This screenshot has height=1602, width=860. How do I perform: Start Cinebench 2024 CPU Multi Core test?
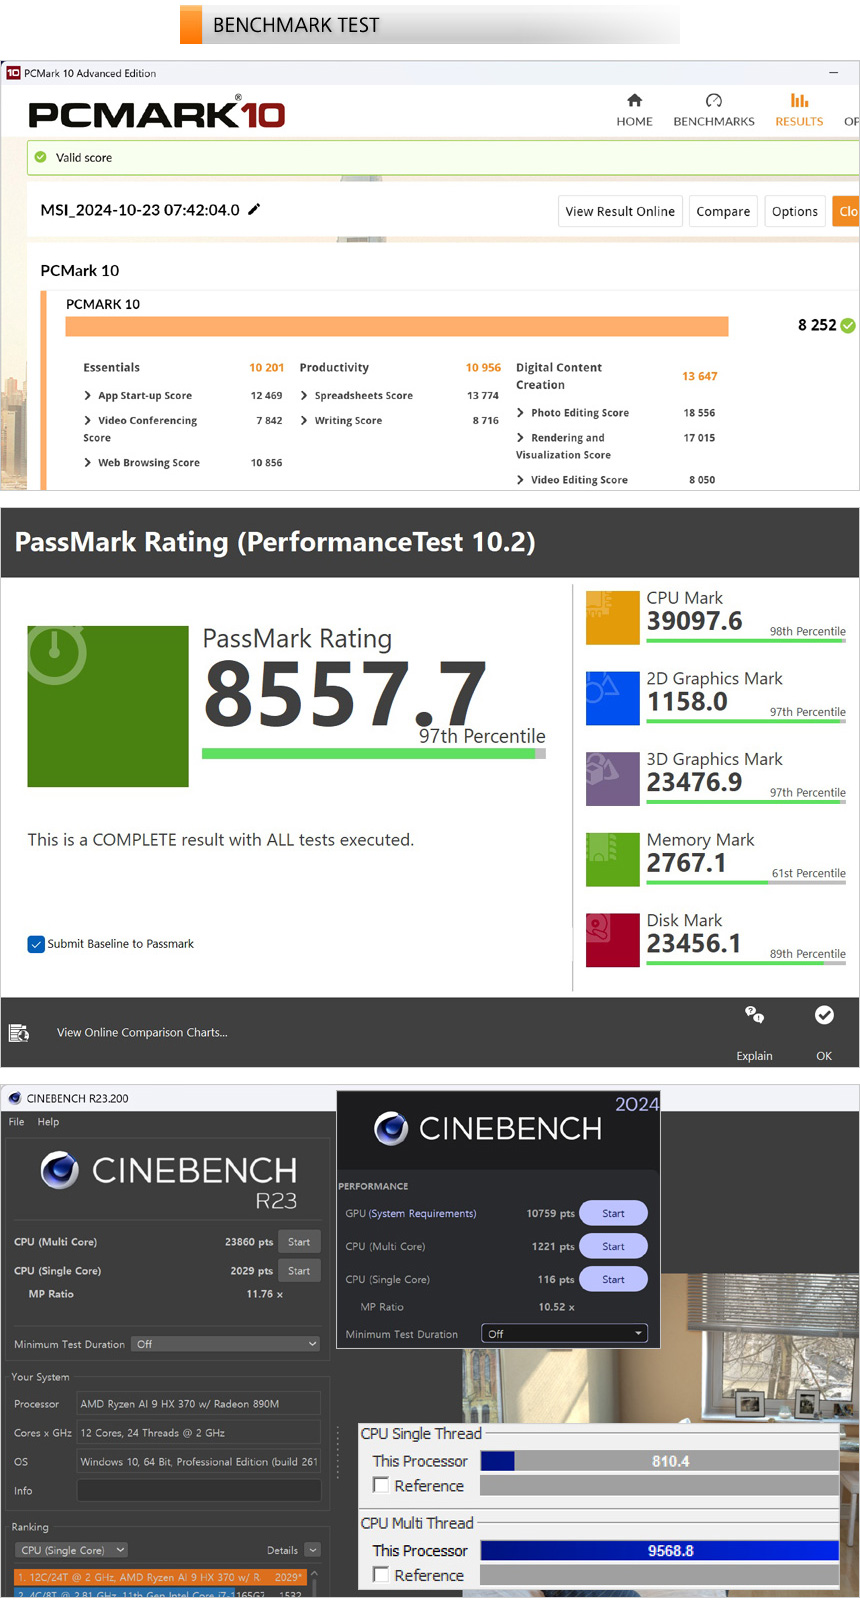613,1246
